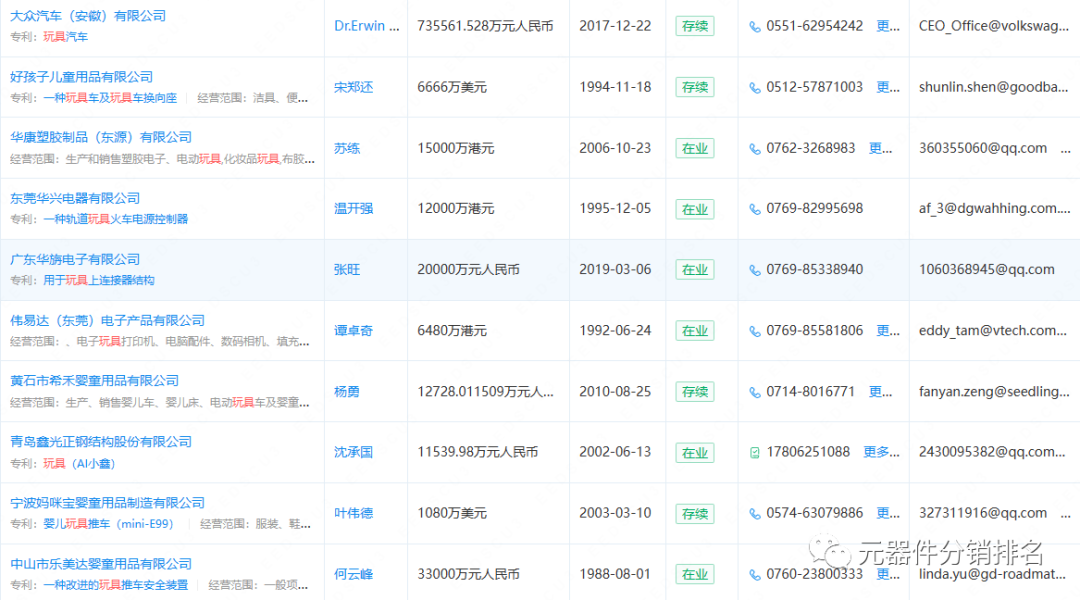Click phone icon beside 0769-85338940
Viewport: 1080px width, 600px height.
[x=755, y=270]
